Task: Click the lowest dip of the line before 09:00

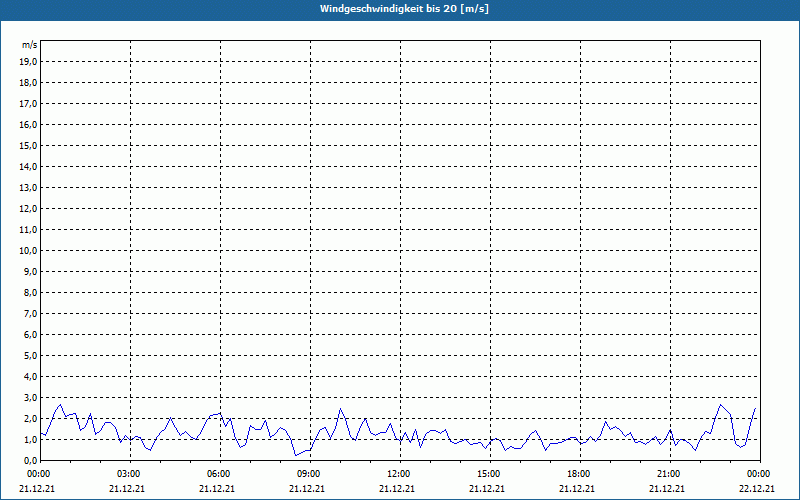Action: click(296, 455)
